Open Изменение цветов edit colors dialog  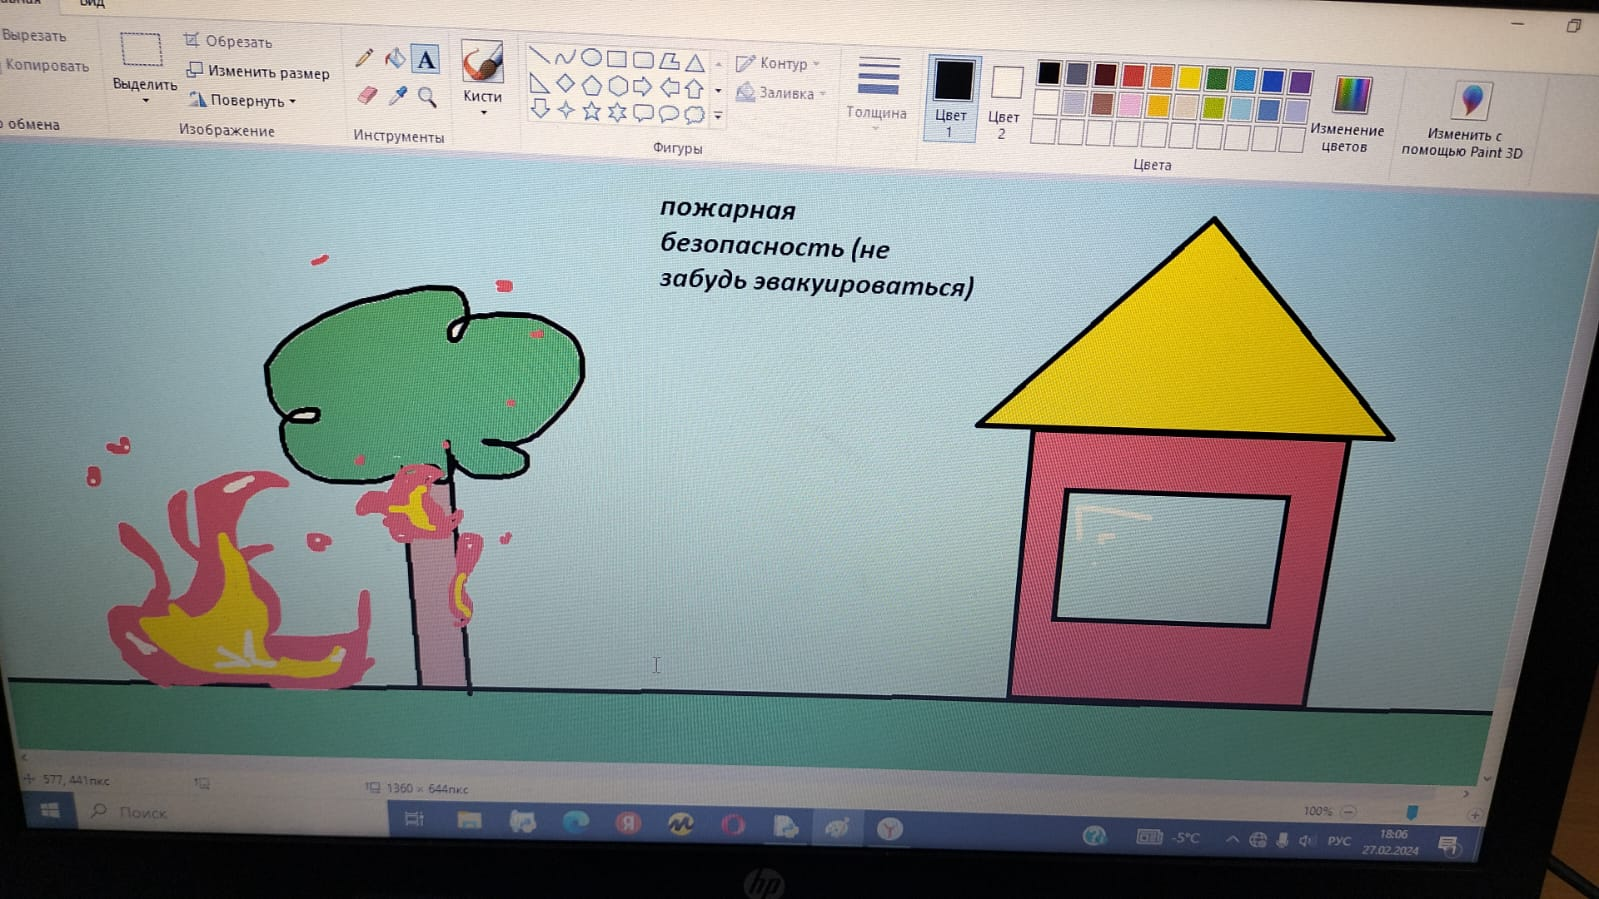pyautogui.click(x=1347, y=116)
